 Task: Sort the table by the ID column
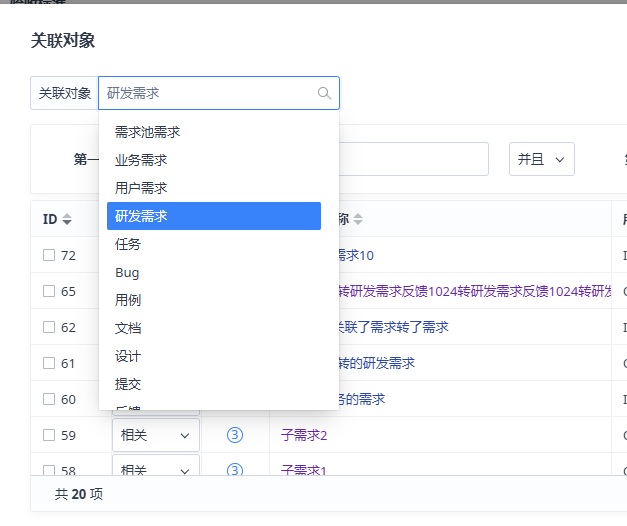click(67, 219)
